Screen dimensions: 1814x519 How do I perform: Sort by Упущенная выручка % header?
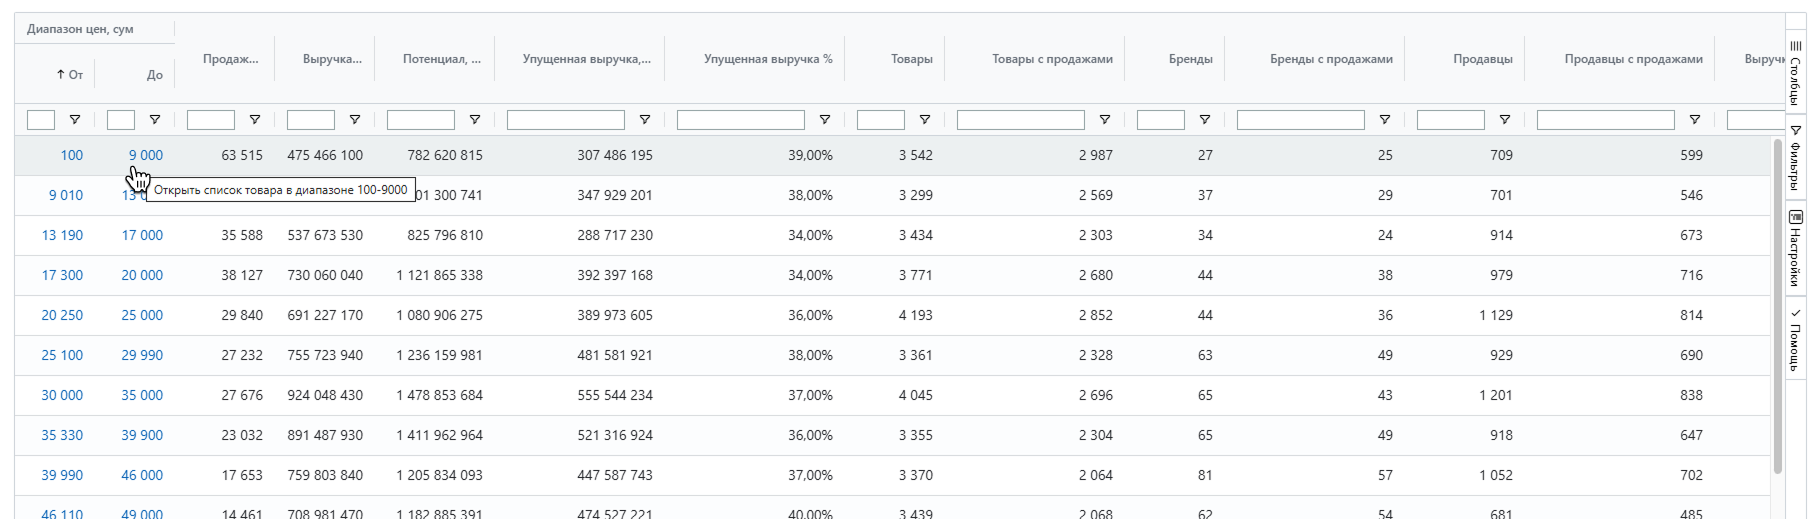[768, 59]
